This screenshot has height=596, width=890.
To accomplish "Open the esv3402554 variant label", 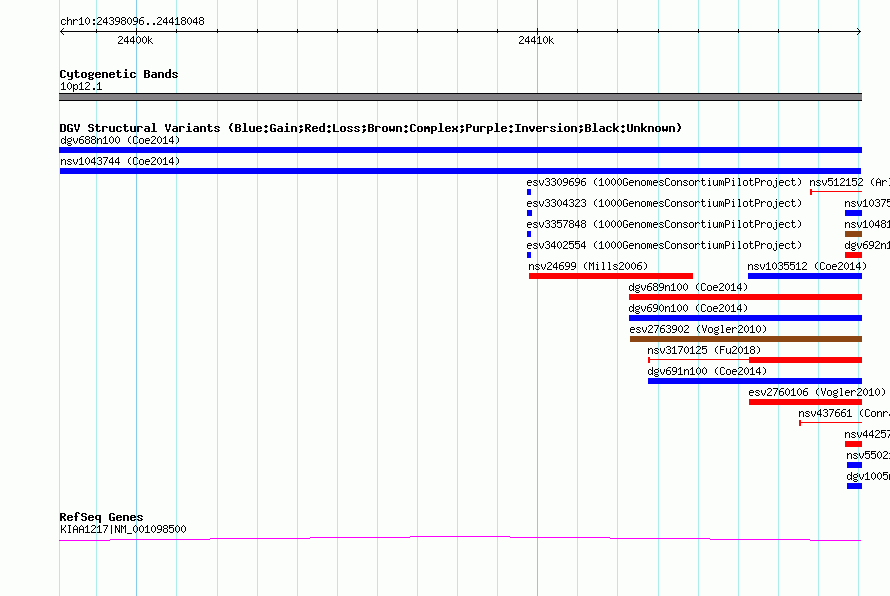I will [664, 245].
